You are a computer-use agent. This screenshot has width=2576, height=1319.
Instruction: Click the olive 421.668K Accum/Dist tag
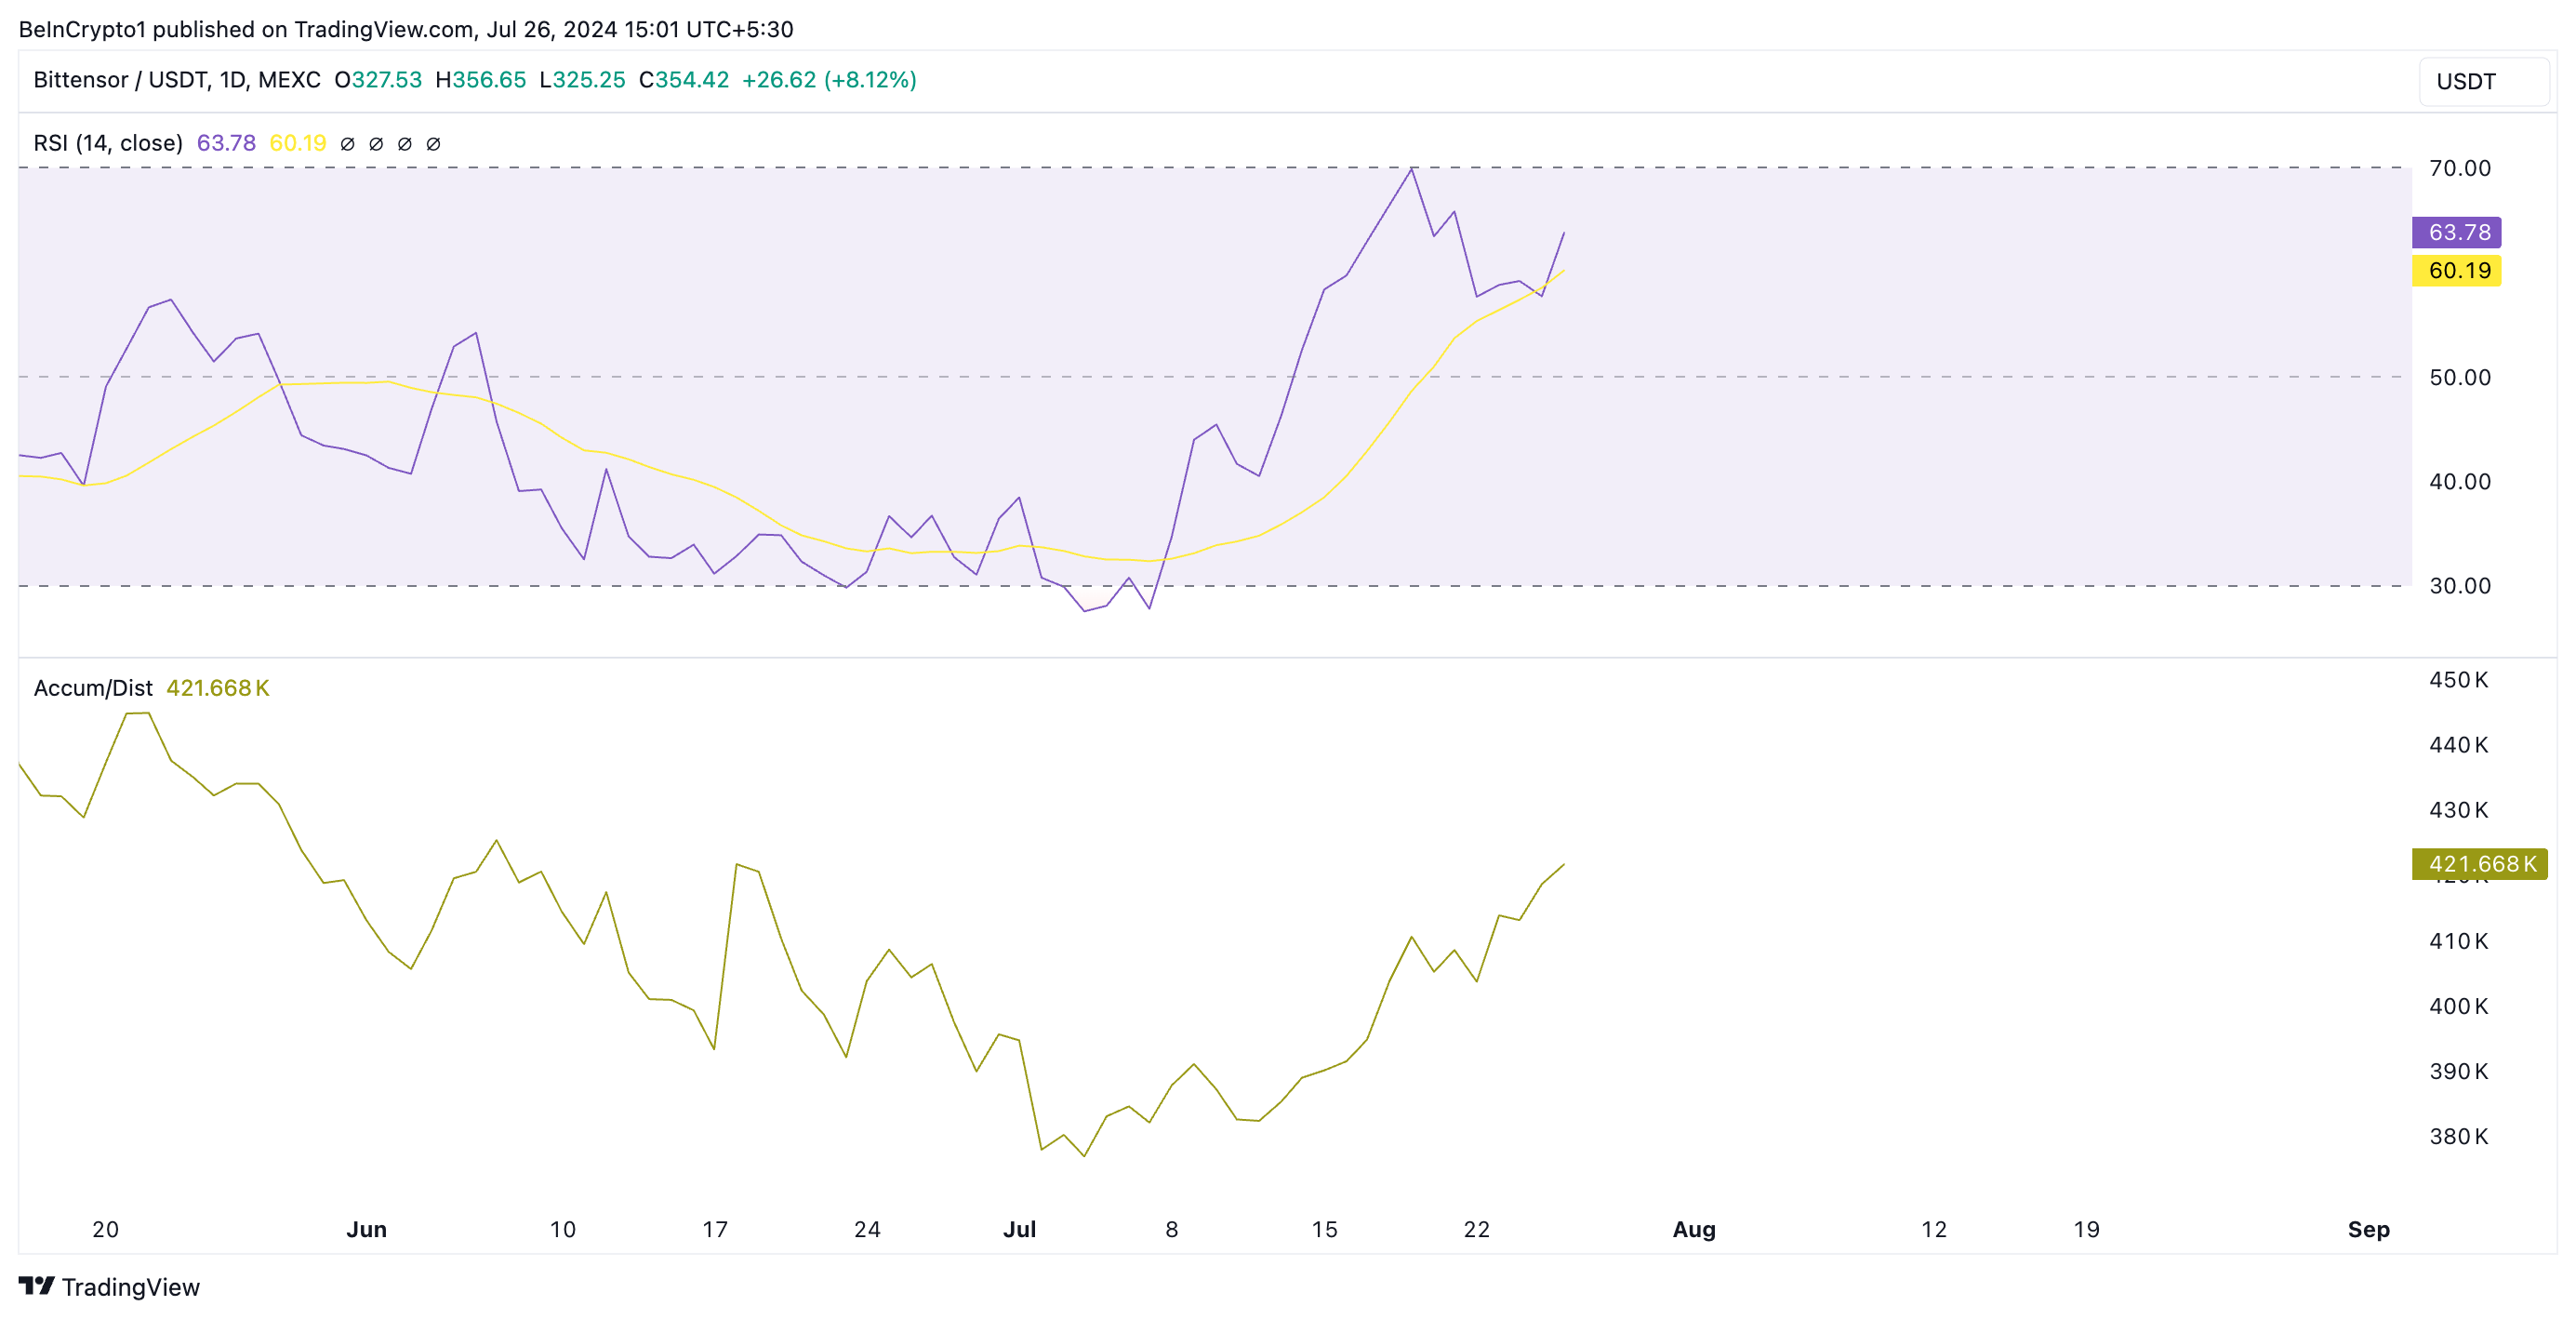2479,863
